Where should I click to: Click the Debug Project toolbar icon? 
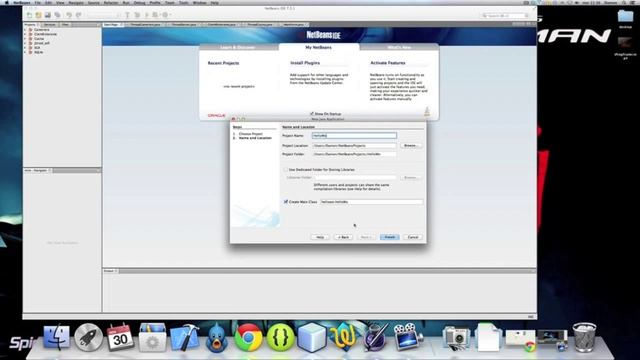click(156, 15)
